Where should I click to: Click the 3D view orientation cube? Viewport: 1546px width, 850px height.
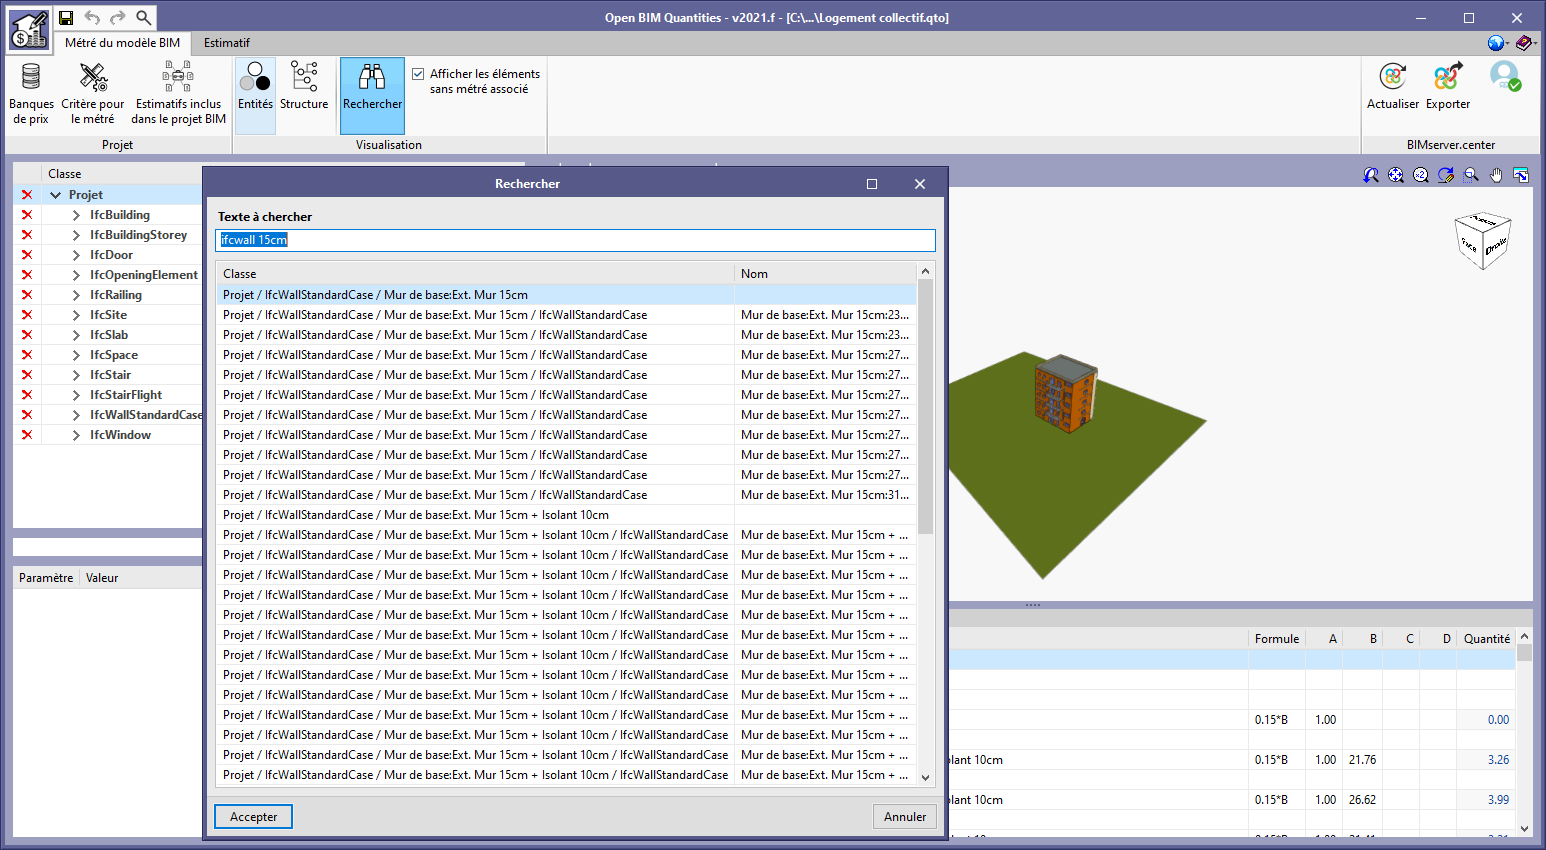coord(1482,240)
